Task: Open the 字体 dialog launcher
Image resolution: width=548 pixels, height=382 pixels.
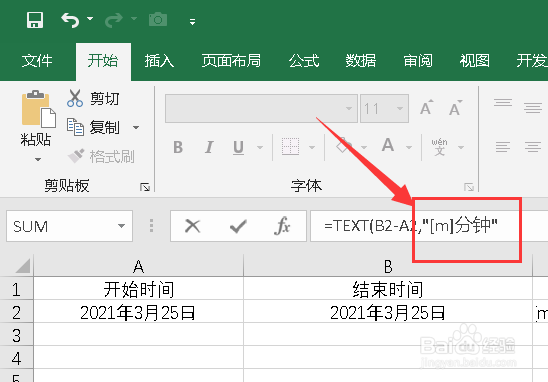Action: (x=469, y=187)
